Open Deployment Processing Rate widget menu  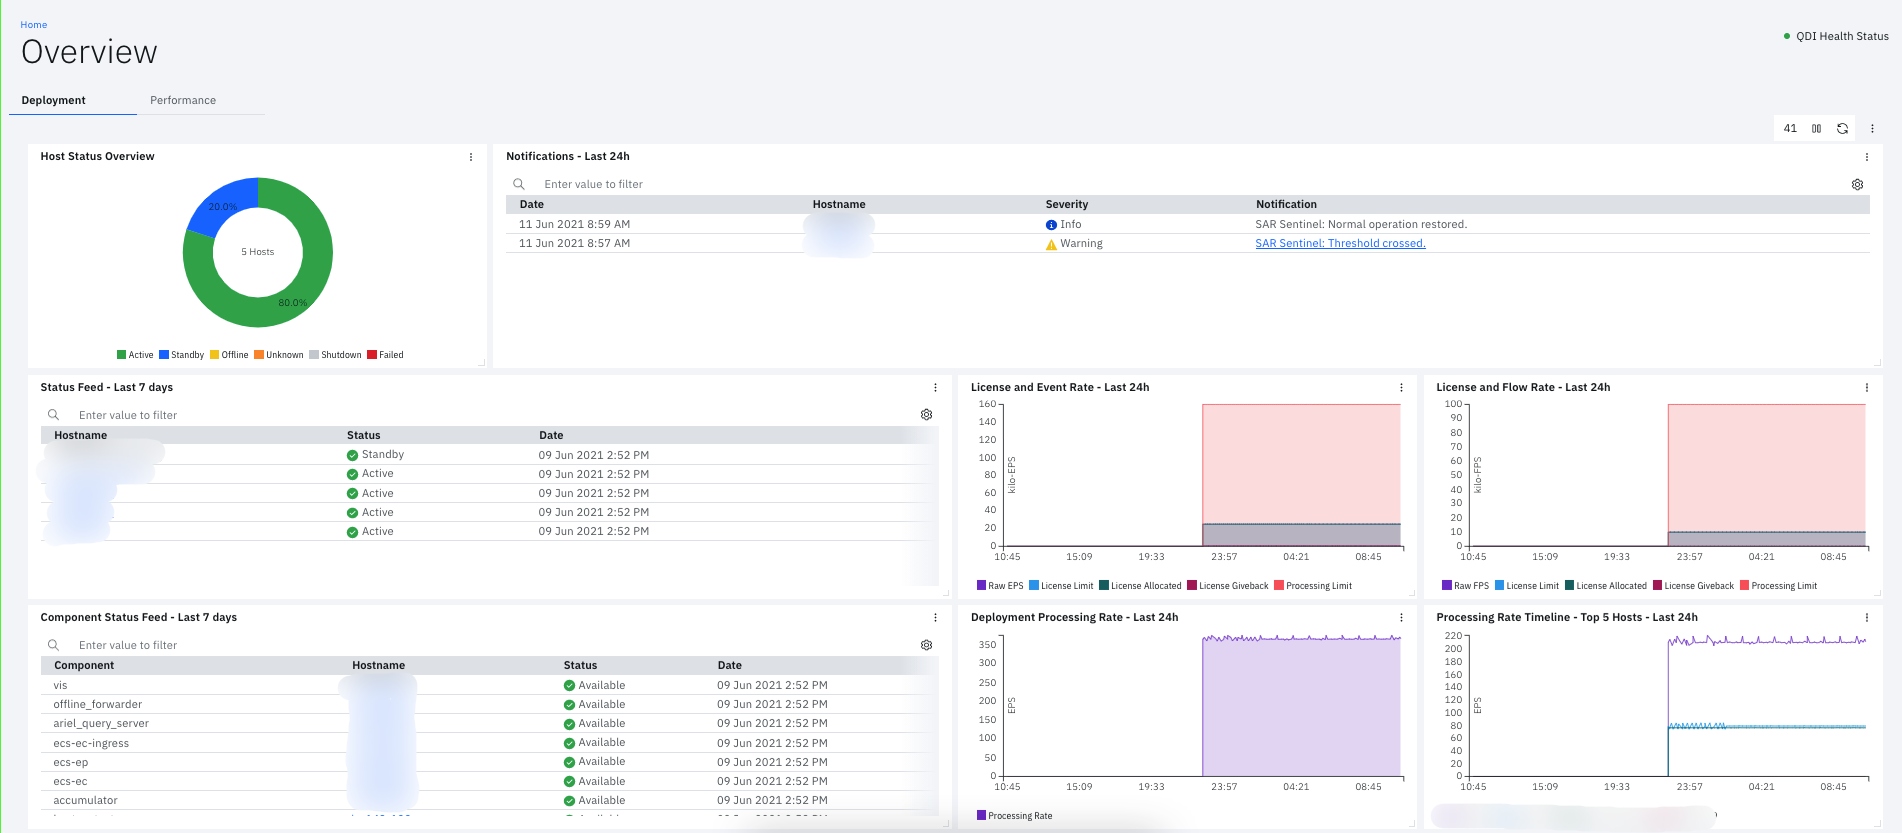[1401, 618]
